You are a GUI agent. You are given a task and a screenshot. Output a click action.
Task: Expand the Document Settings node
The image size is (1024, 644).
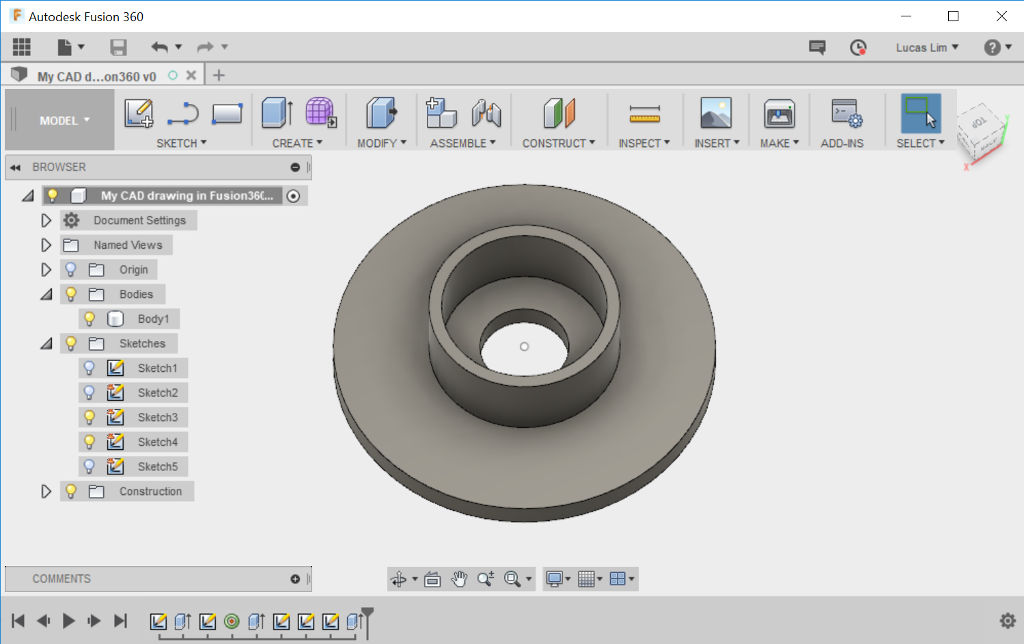(x=46, y=220)
